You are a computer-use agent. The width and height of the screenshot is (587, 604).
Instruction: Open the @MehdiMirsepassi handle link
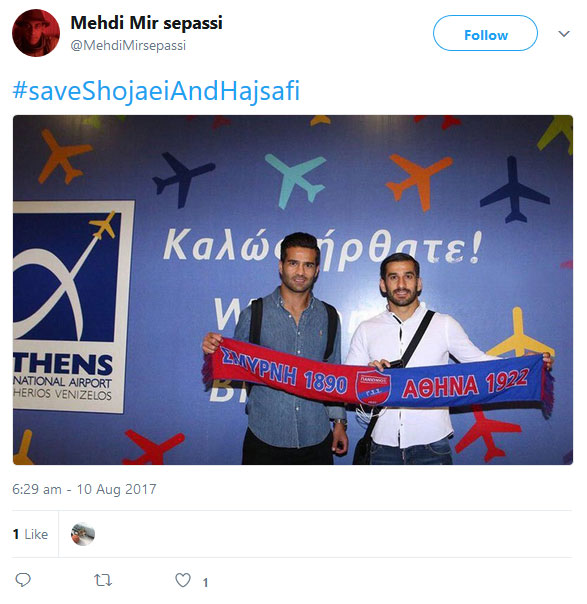[128, 45]
